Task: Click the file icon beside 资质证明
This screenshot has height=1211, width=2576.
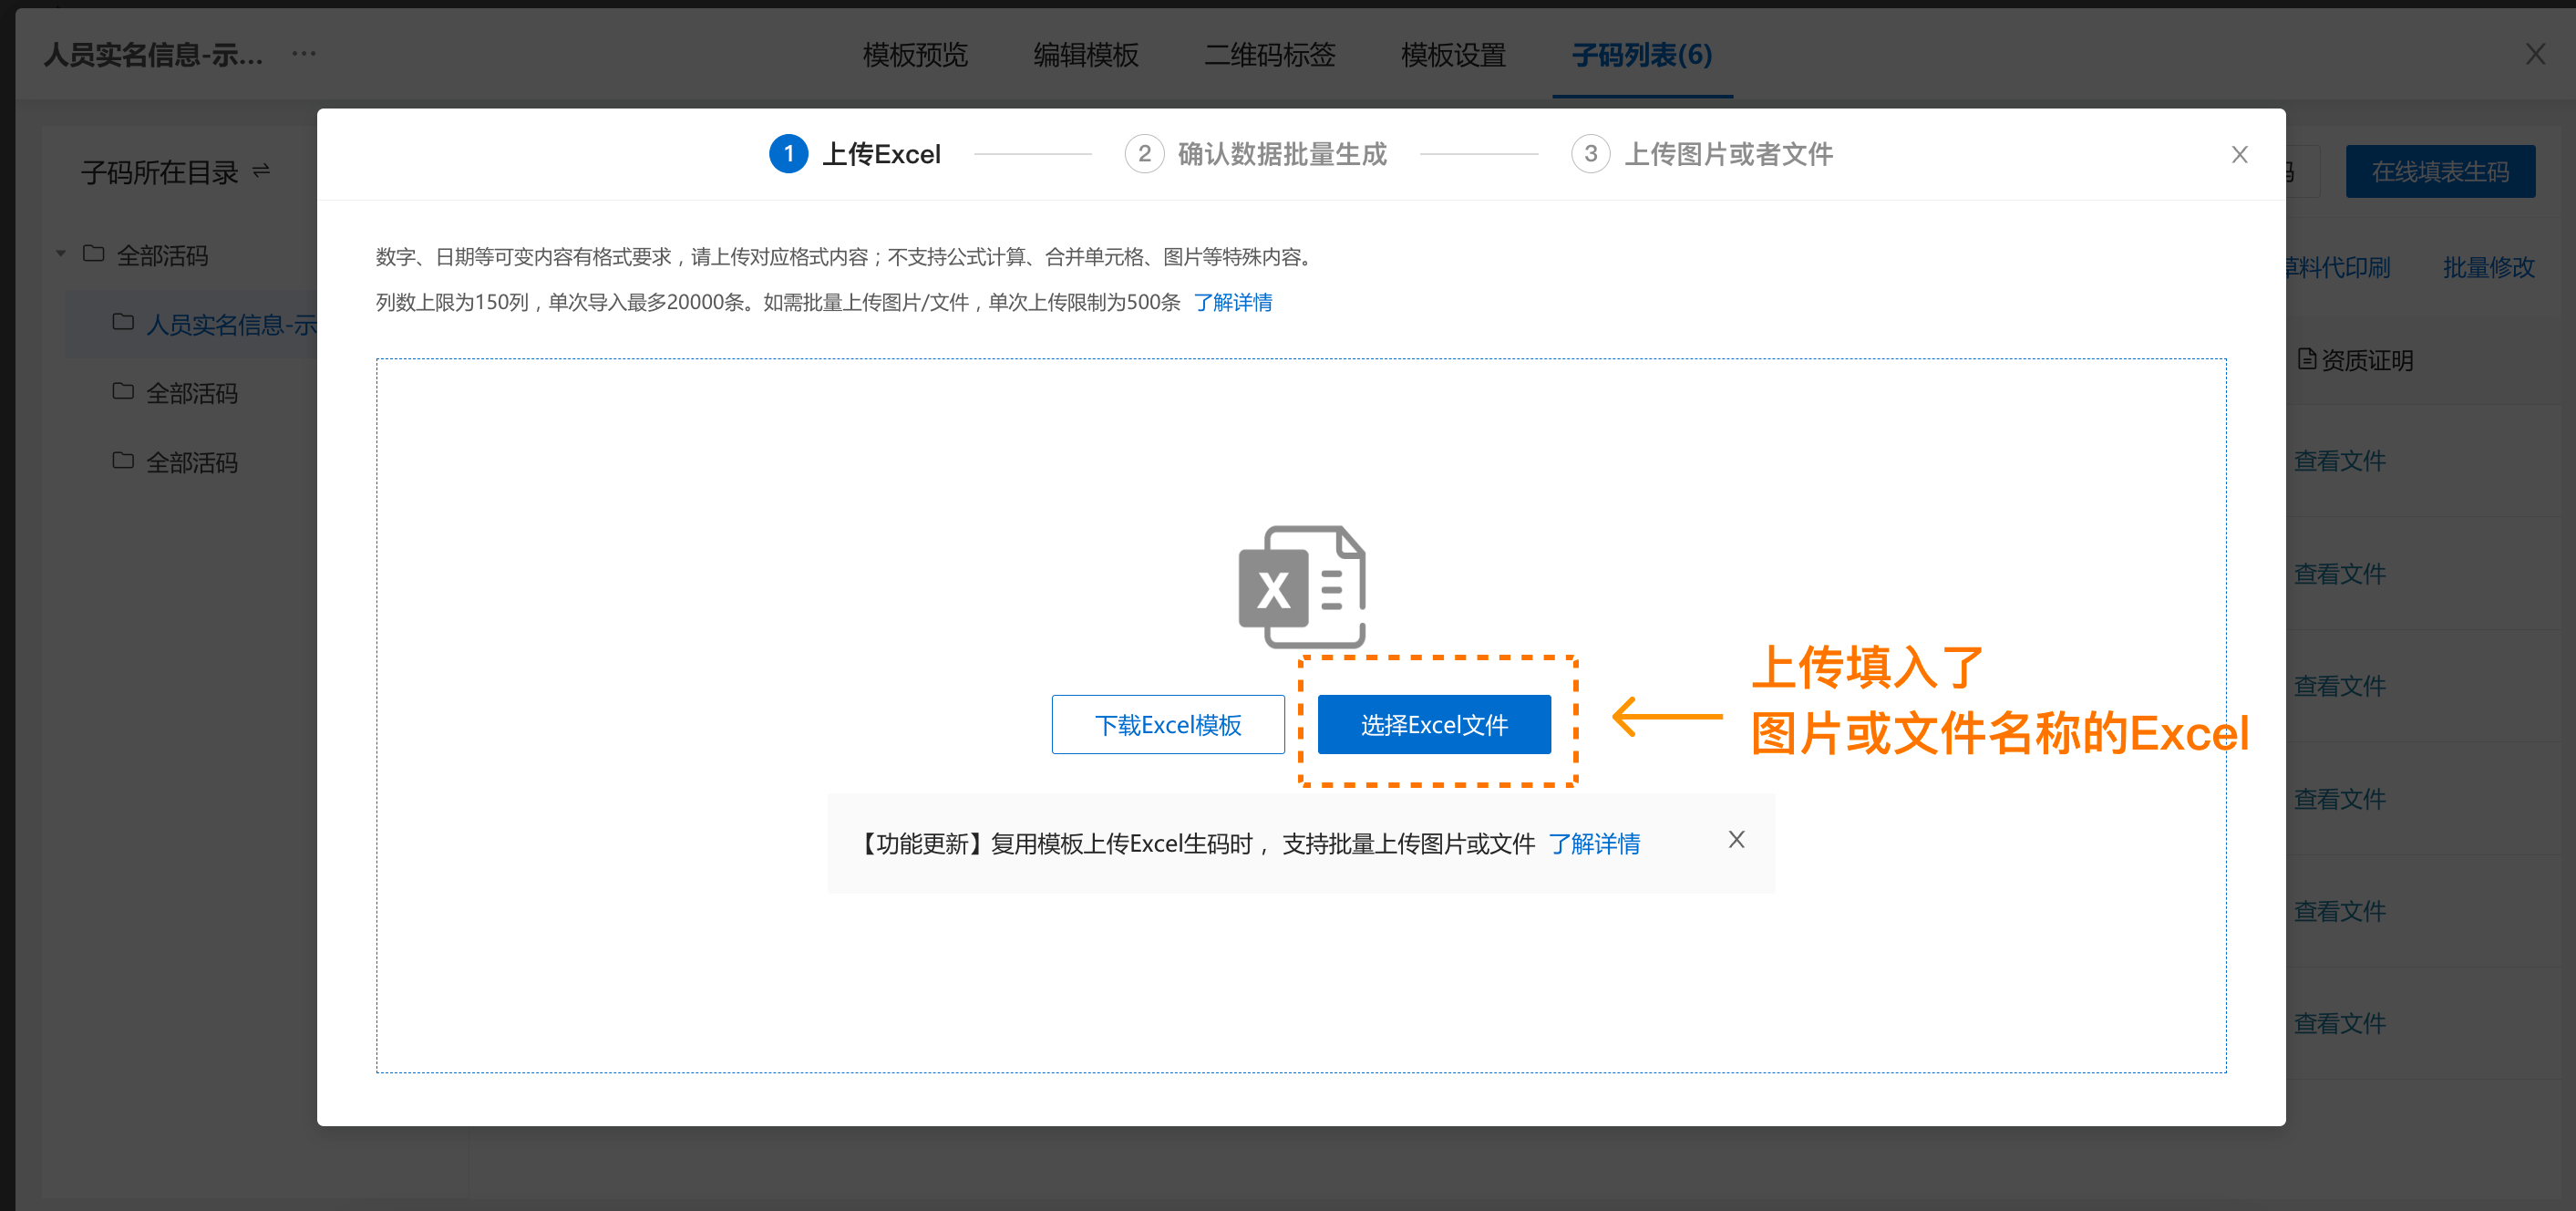Action: [x=2306, y=359]
